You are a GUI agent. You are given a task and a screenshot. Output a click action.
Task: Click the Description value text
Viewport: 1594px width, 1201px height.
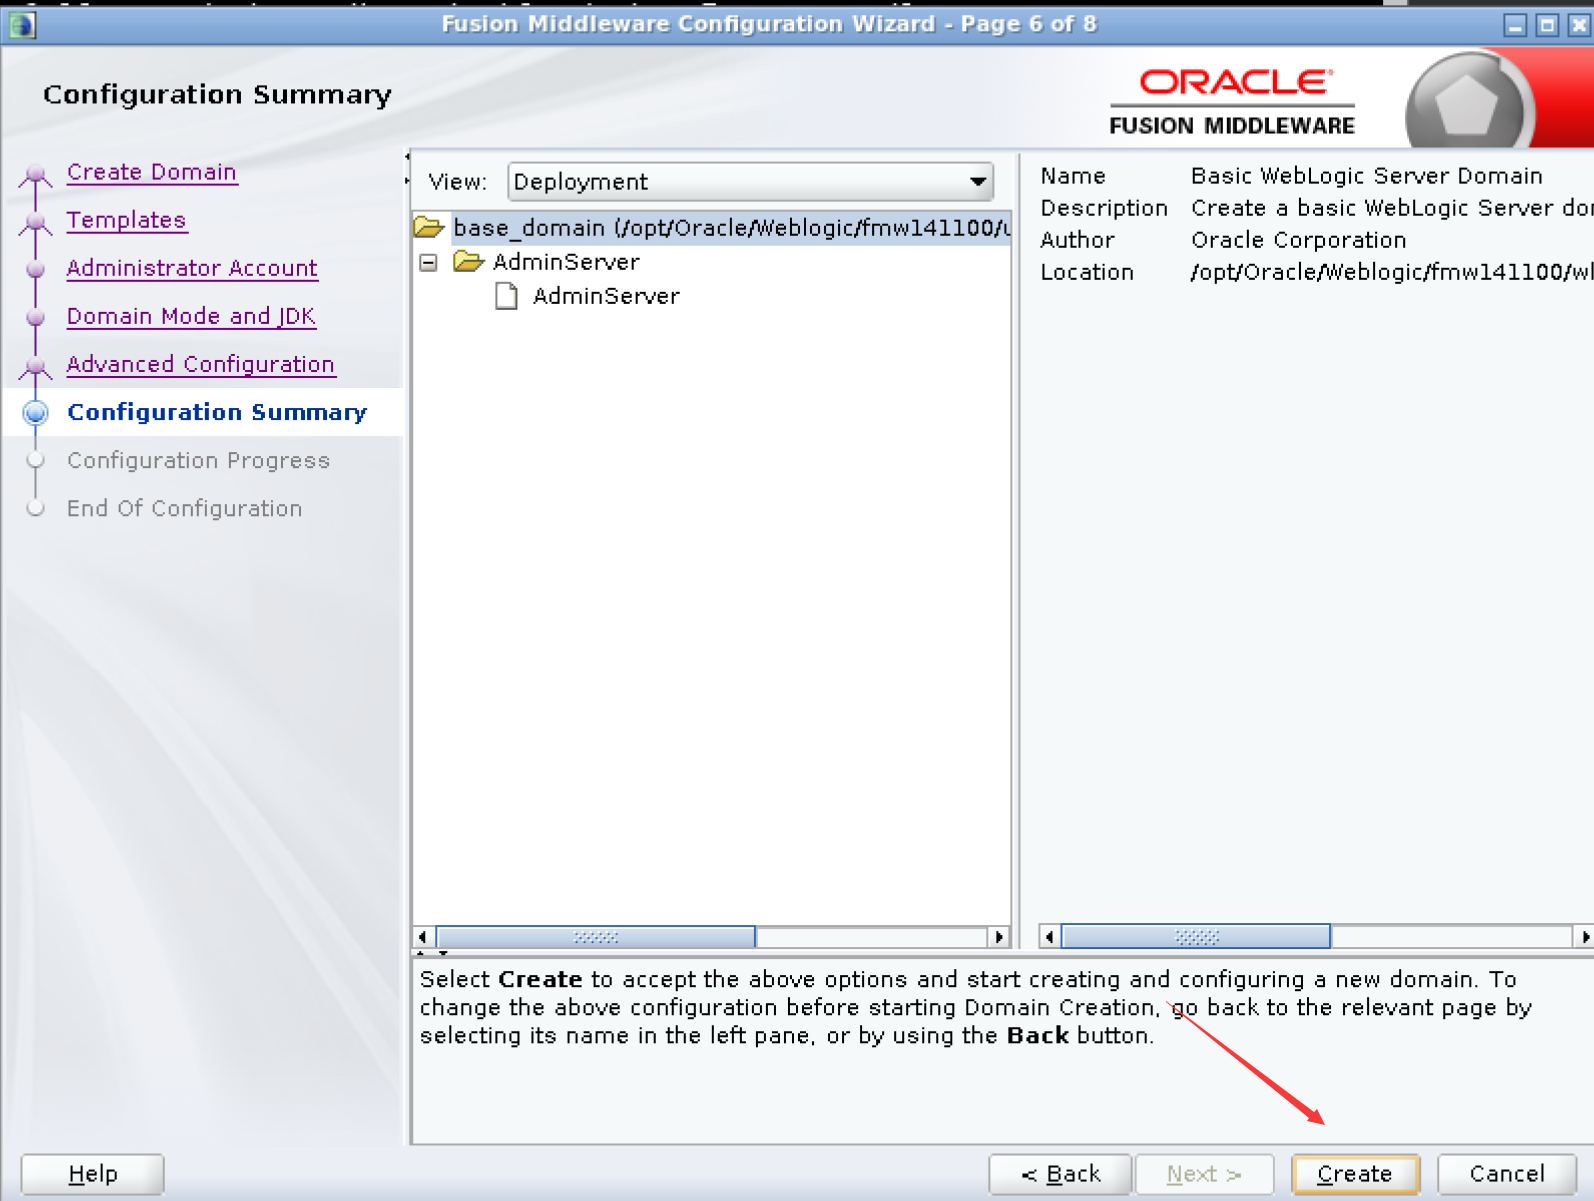point(1391,208)
